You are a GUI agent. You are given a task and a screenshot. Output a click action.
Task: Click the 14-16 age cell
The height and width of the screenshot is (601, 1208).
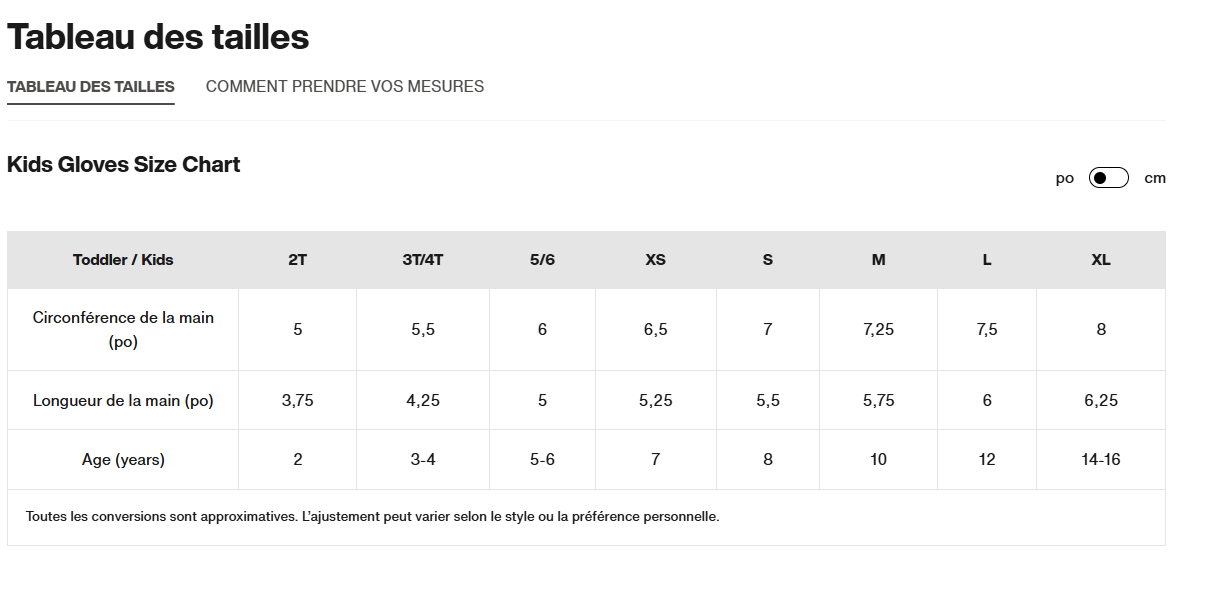1101,460
